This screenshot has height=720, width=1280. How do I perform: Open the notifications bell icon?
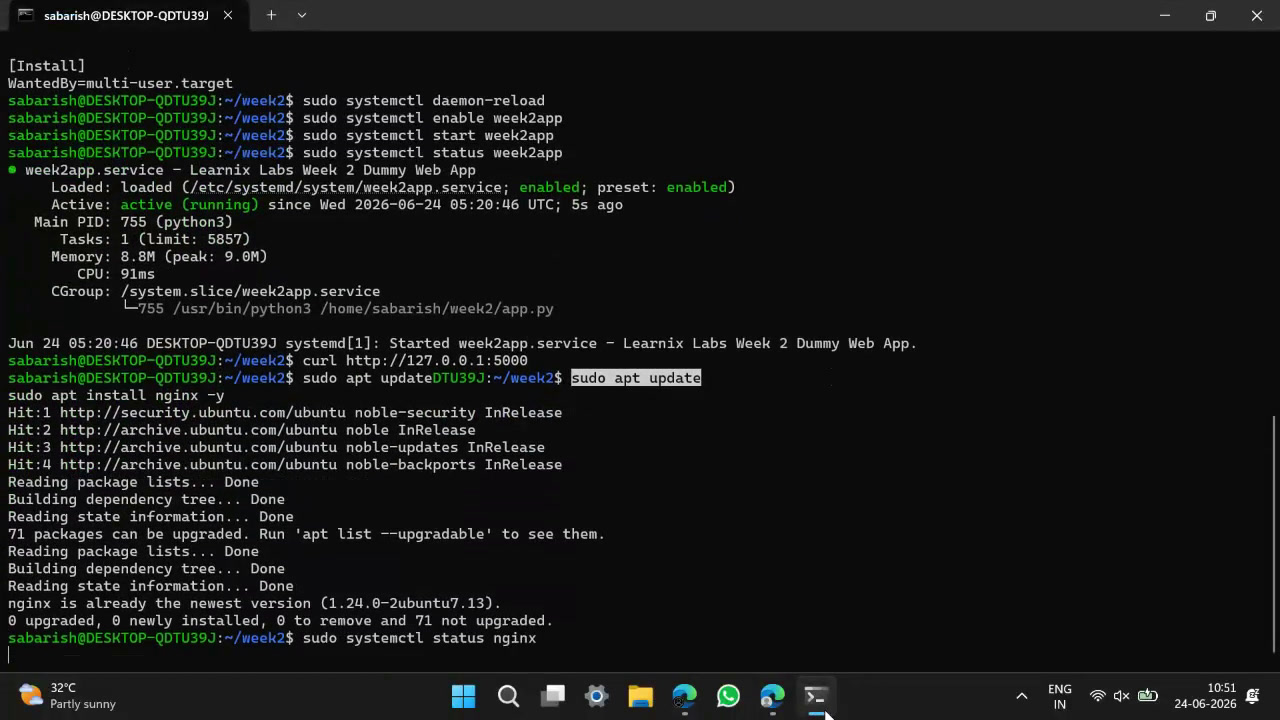(1253, 696)
